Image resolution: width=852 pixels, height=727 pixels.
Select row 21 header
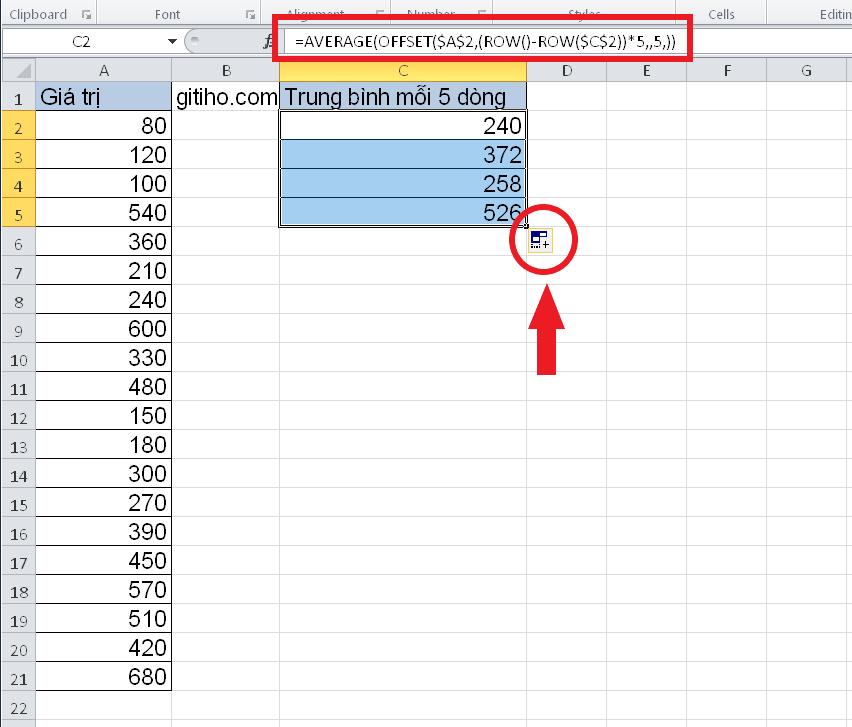tap(18, 676)
